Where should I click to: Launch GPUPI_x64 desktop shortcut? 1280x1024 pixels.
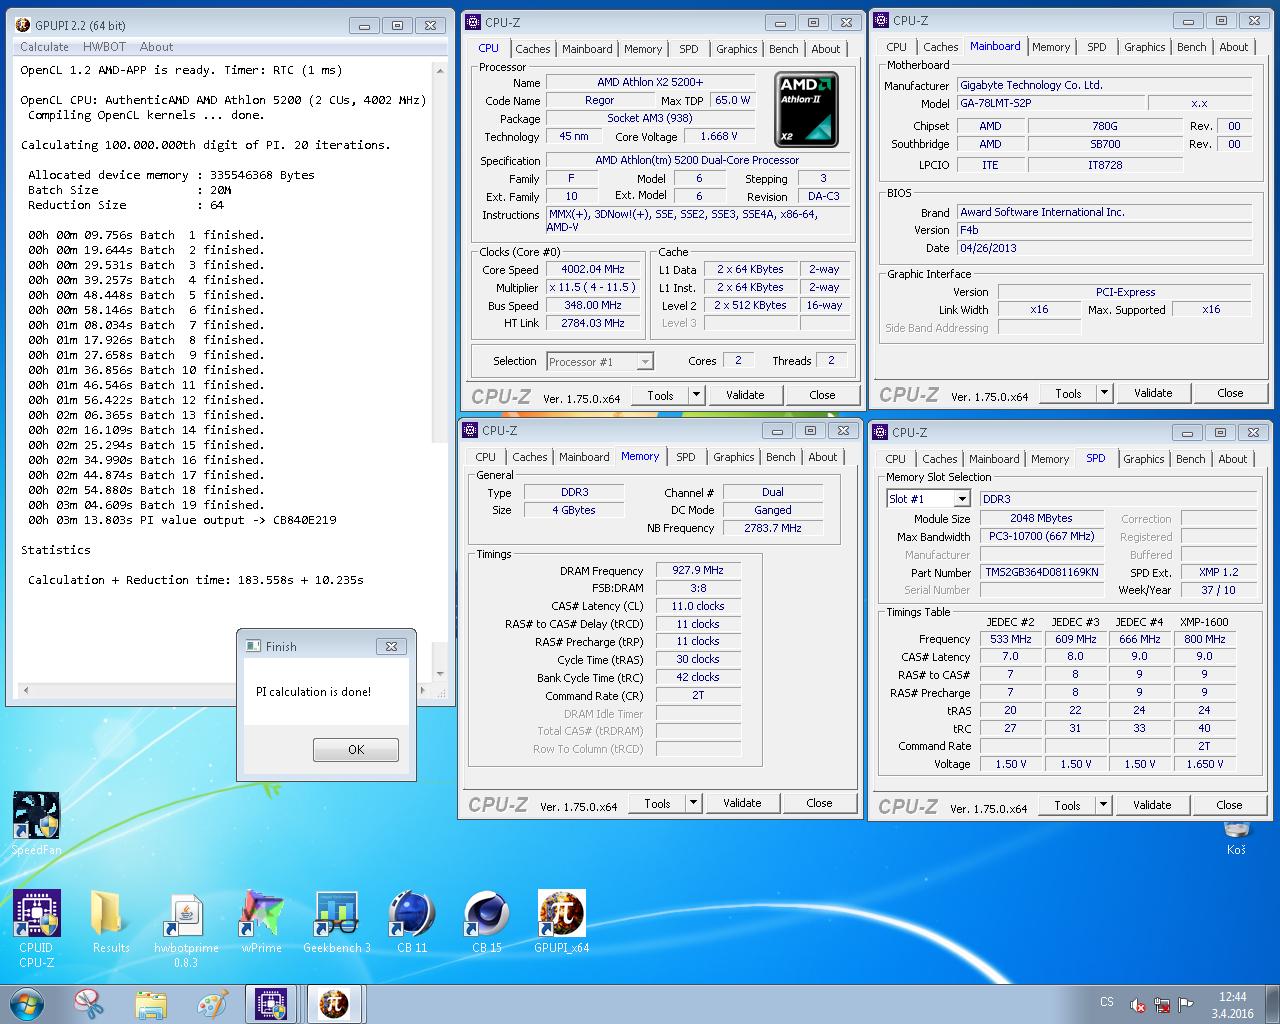[x=561, y=921]
